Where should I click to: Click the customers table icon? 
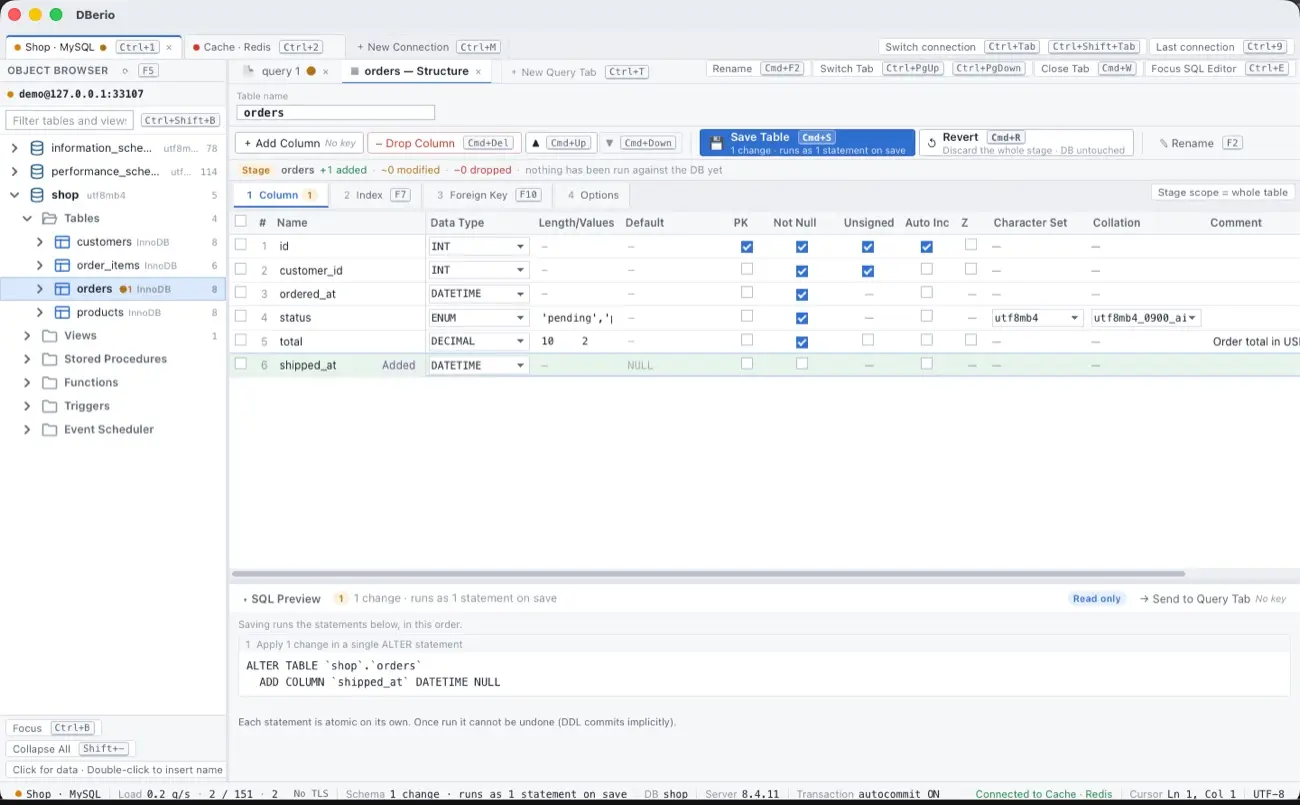[x=62, y=242]
